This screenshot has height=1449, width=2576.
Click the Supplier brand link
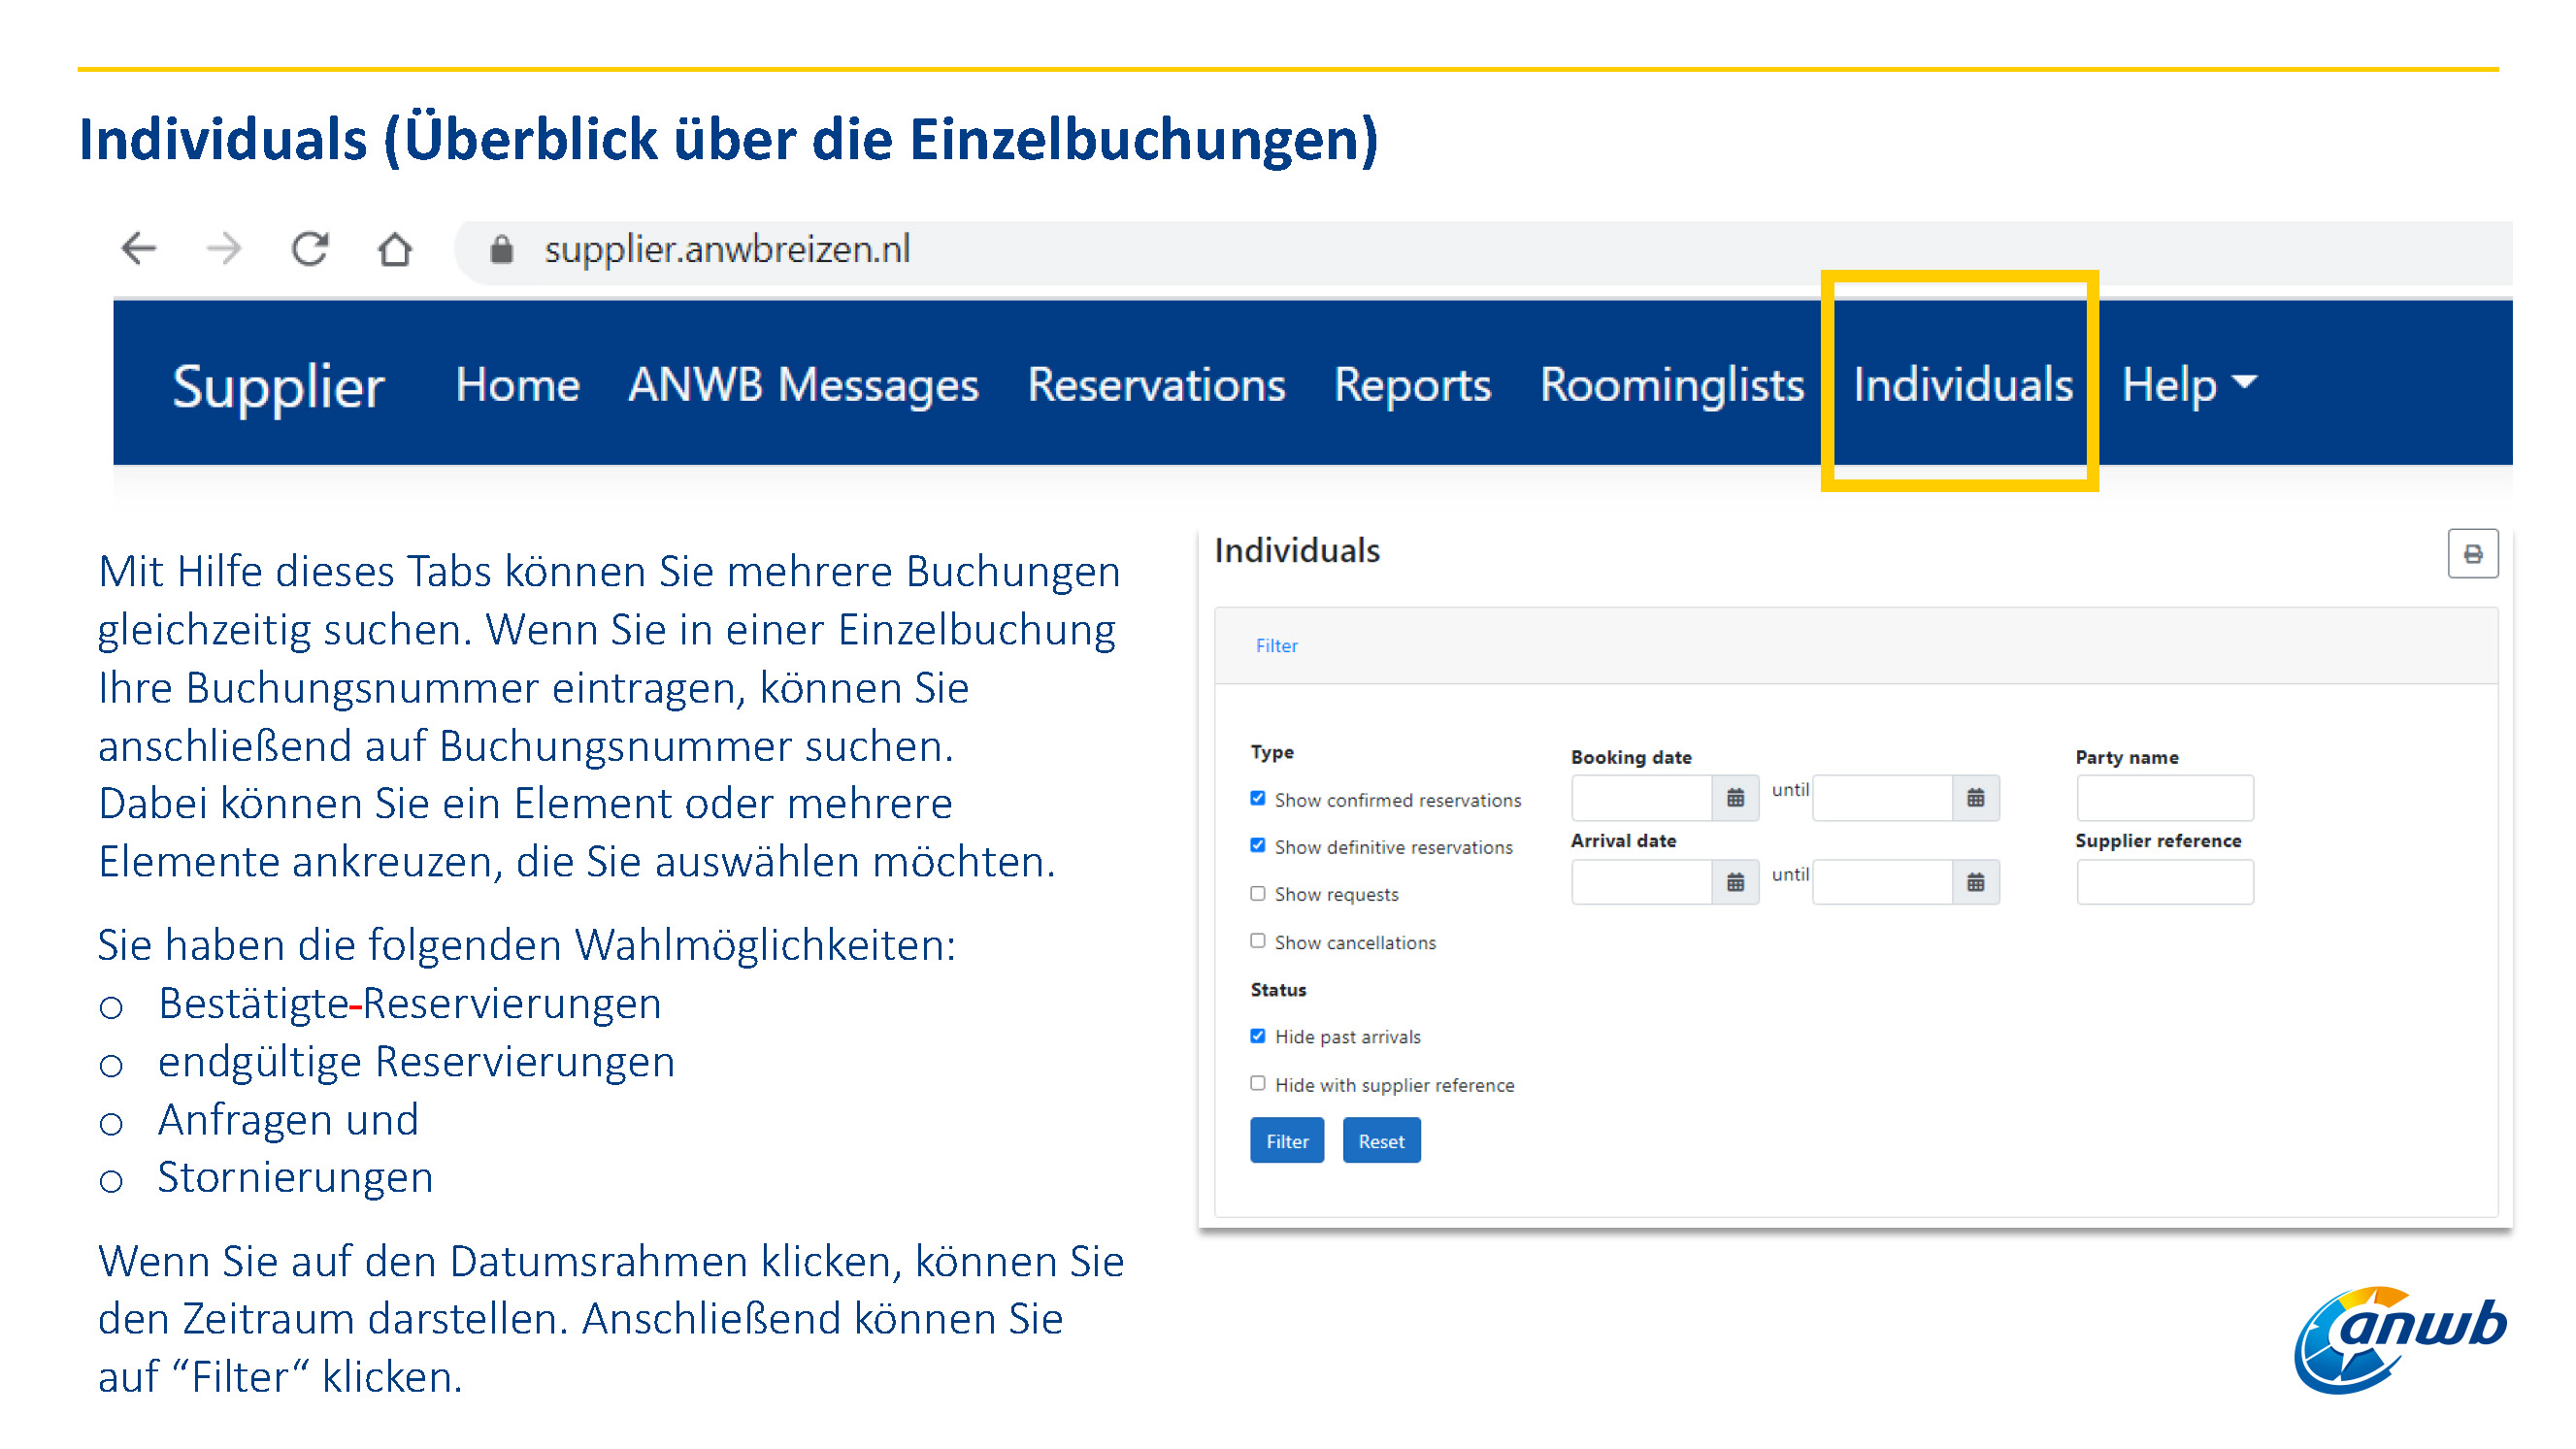(x=278, y=386)
